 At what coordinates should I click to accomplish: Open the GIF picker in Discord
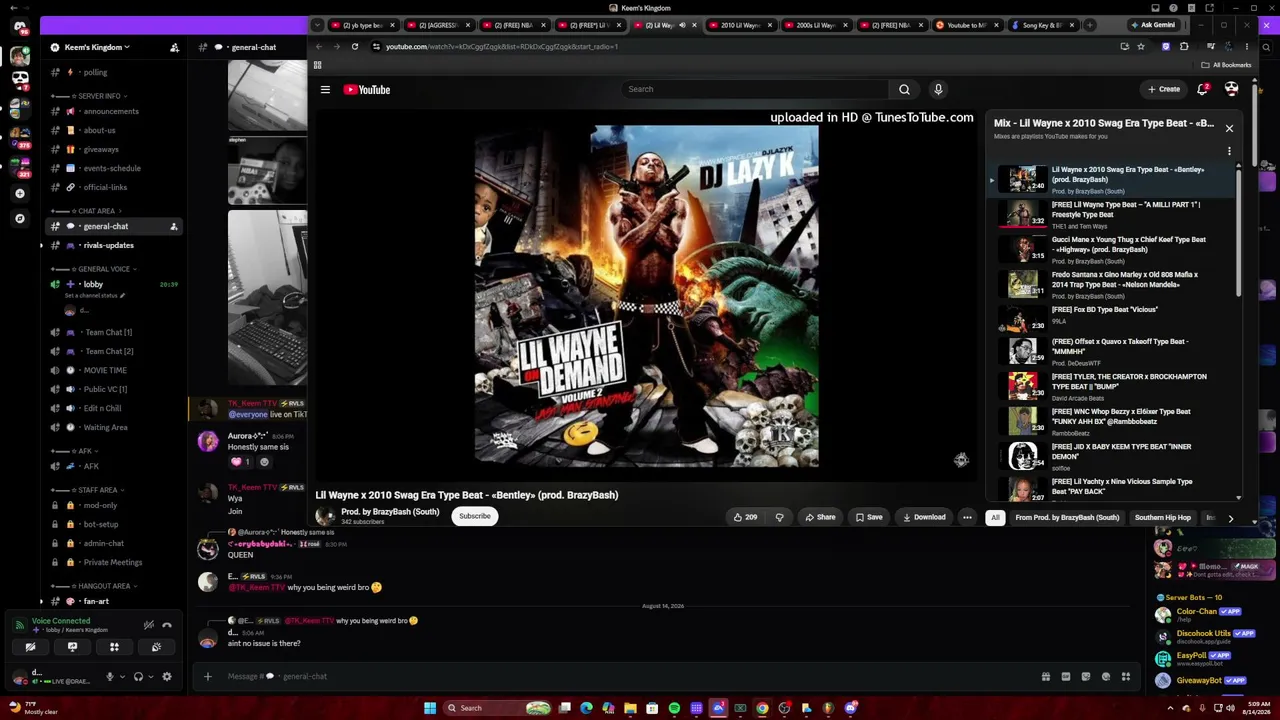[1066, 677]
